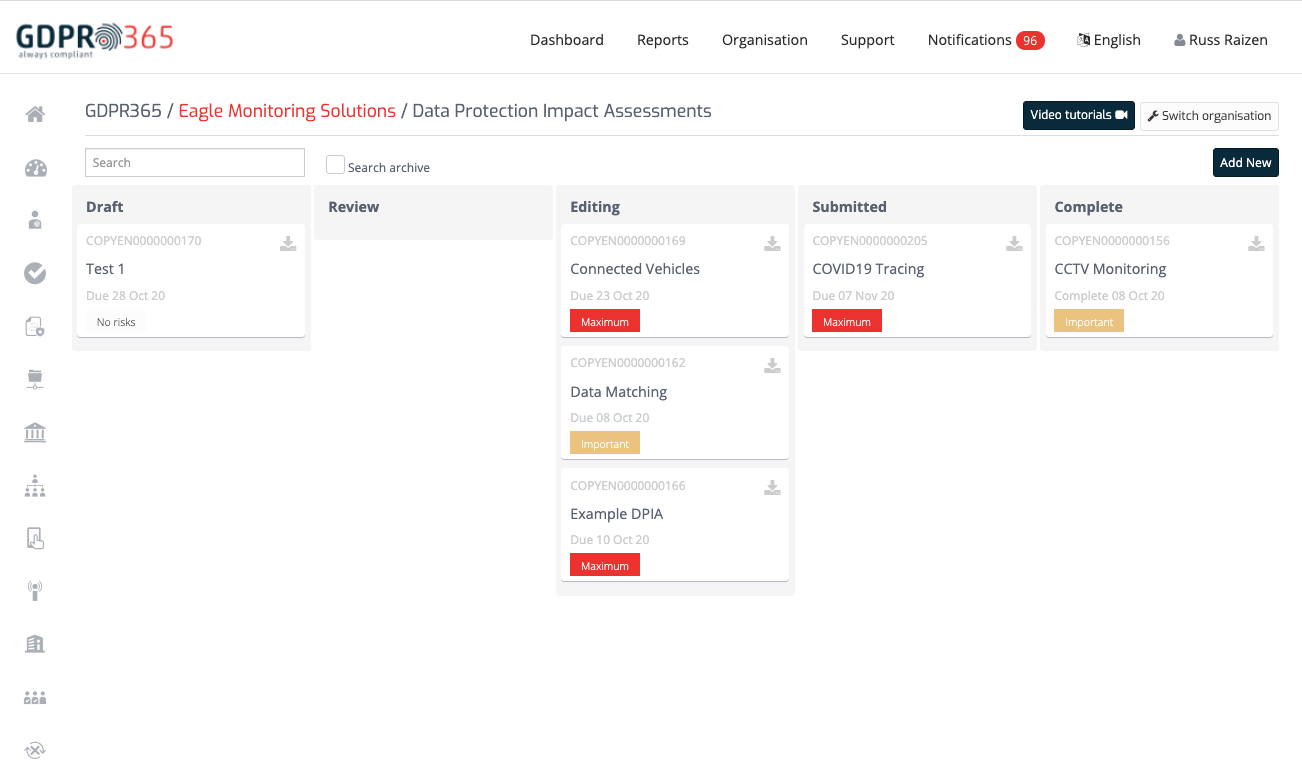Open the gauge dashboard sidebar icon
The width and height of the screenshot is (1302, 783).
[35, 167]
